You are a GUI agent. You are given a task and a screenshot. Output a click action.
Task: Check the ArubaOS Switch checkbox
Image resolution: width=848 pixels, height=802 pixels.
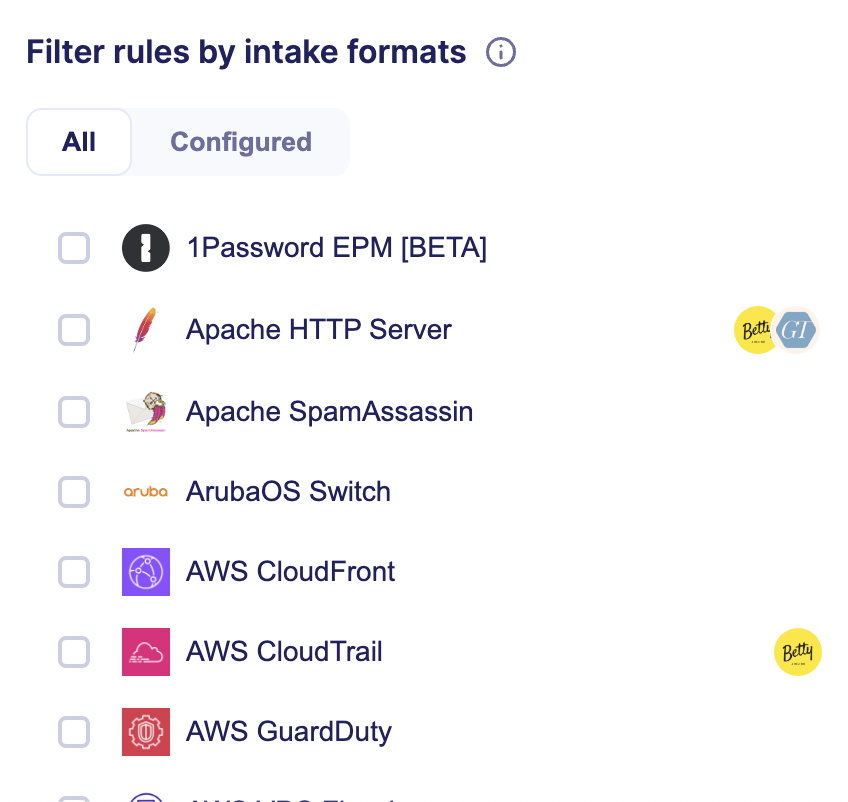click(x=74, y=491)
